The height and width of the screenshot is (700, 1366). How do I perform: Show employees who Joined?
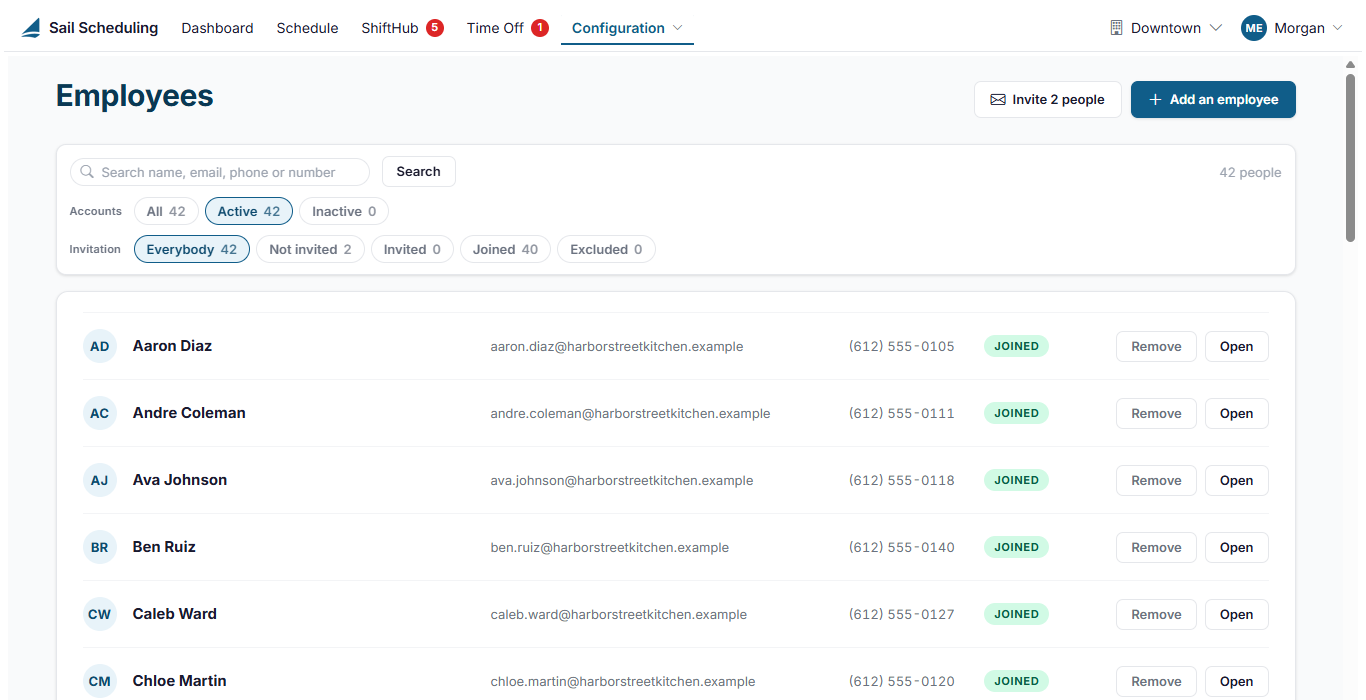(x=505, y=249)
